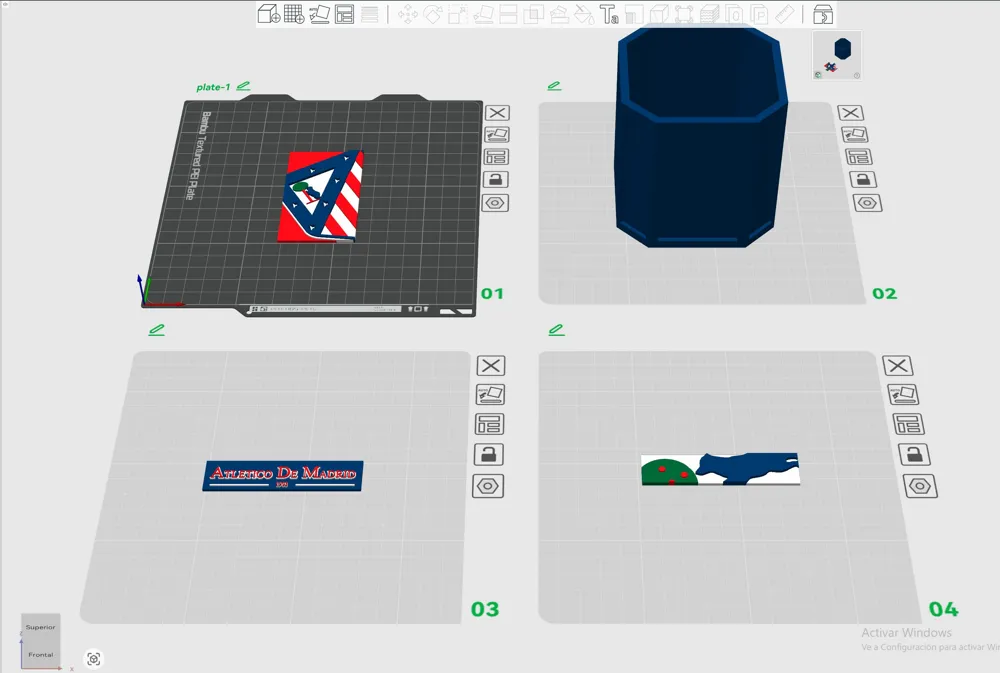Select the Measure ruler tool

(x=784, y=13)
